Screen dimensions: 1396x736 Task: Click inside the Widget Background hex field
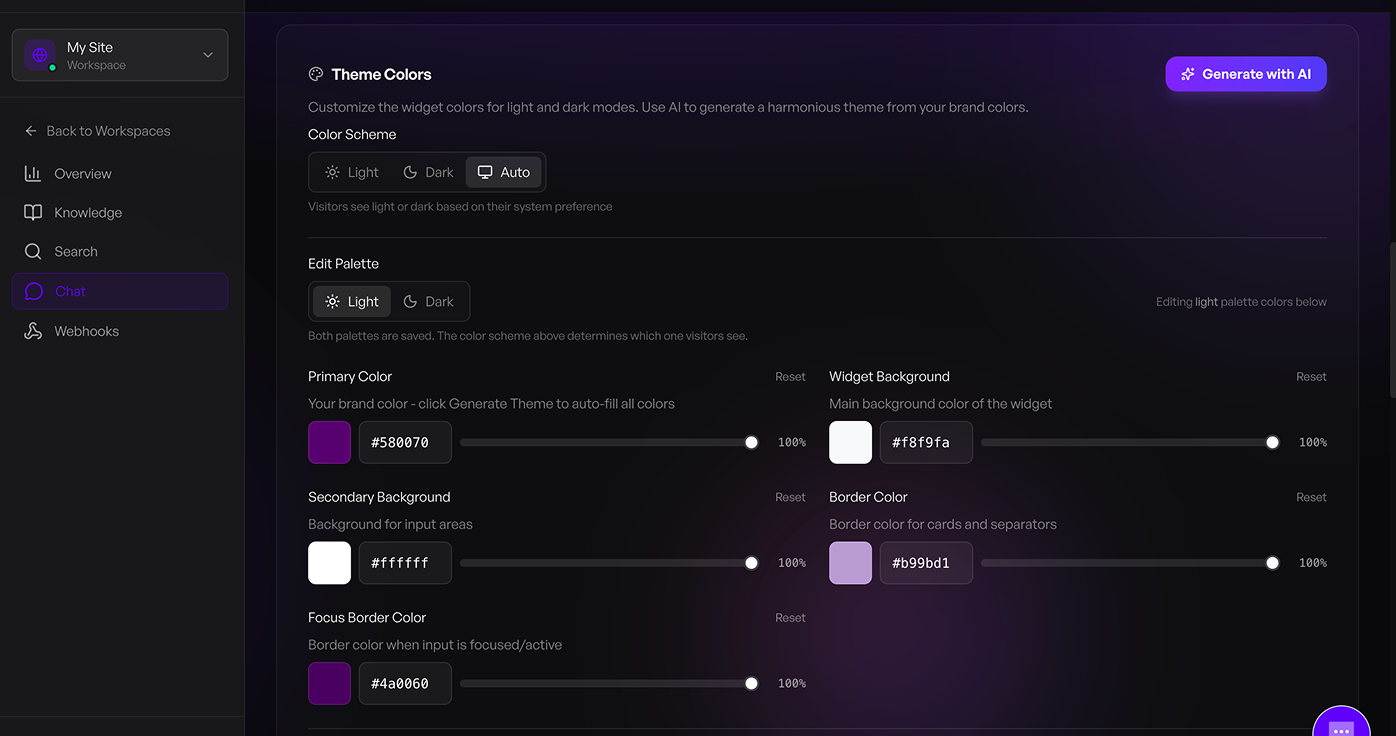926,441
